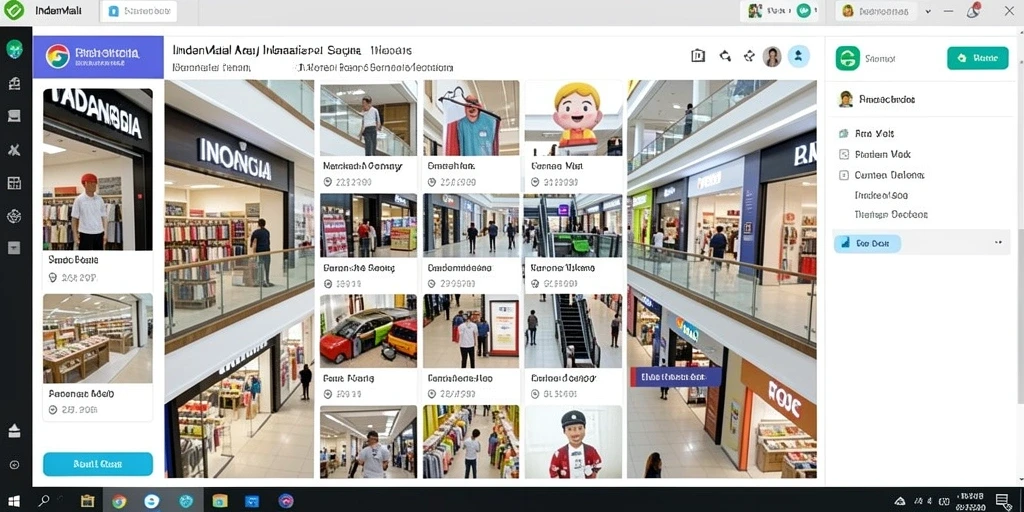This screenshot has height=512, width=1024.
Task: Open the man in red jacket and cap thumbnail
Action: click(573, 442)
